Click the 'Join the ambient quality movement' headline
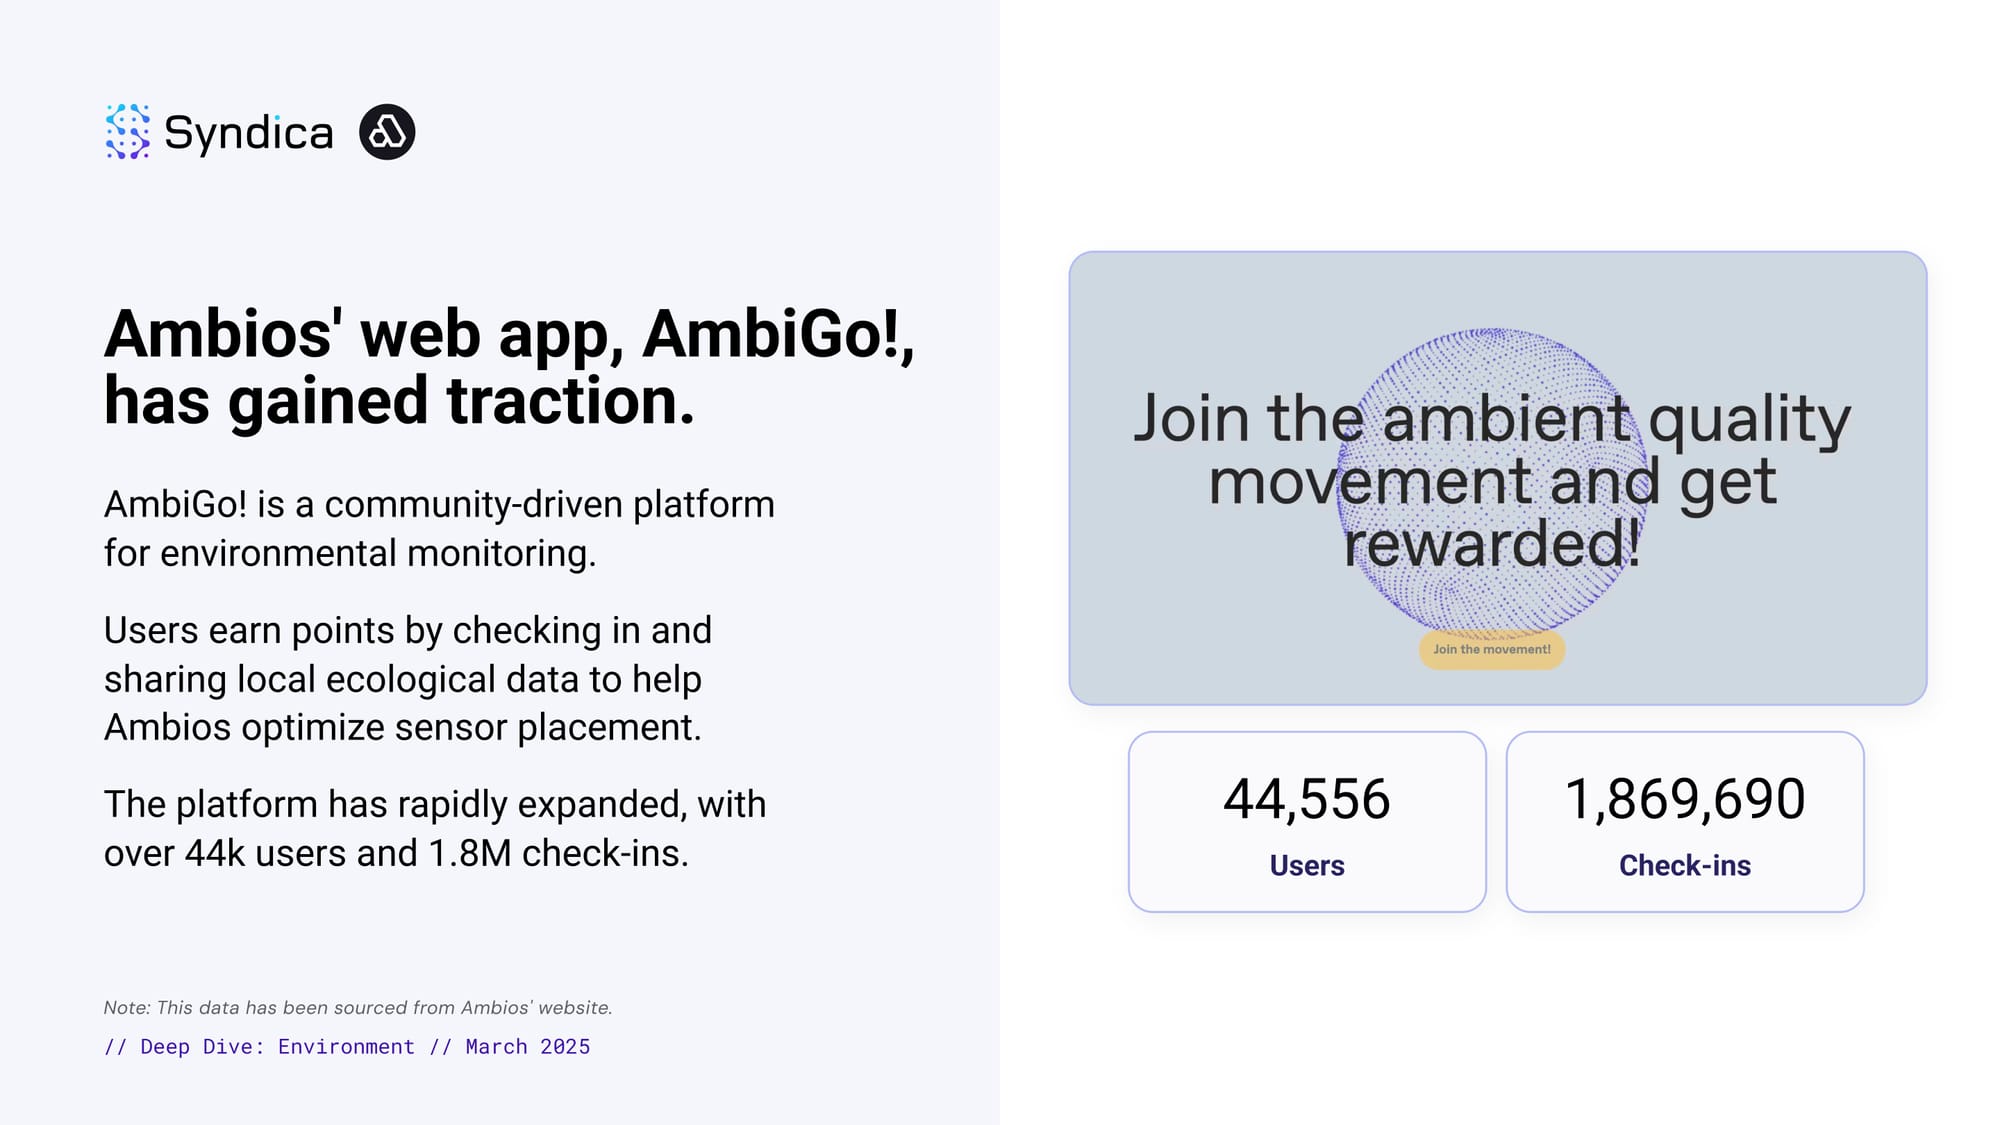The height and width of the screenshot is (1125, 2000). click(x=1492, y=480)
